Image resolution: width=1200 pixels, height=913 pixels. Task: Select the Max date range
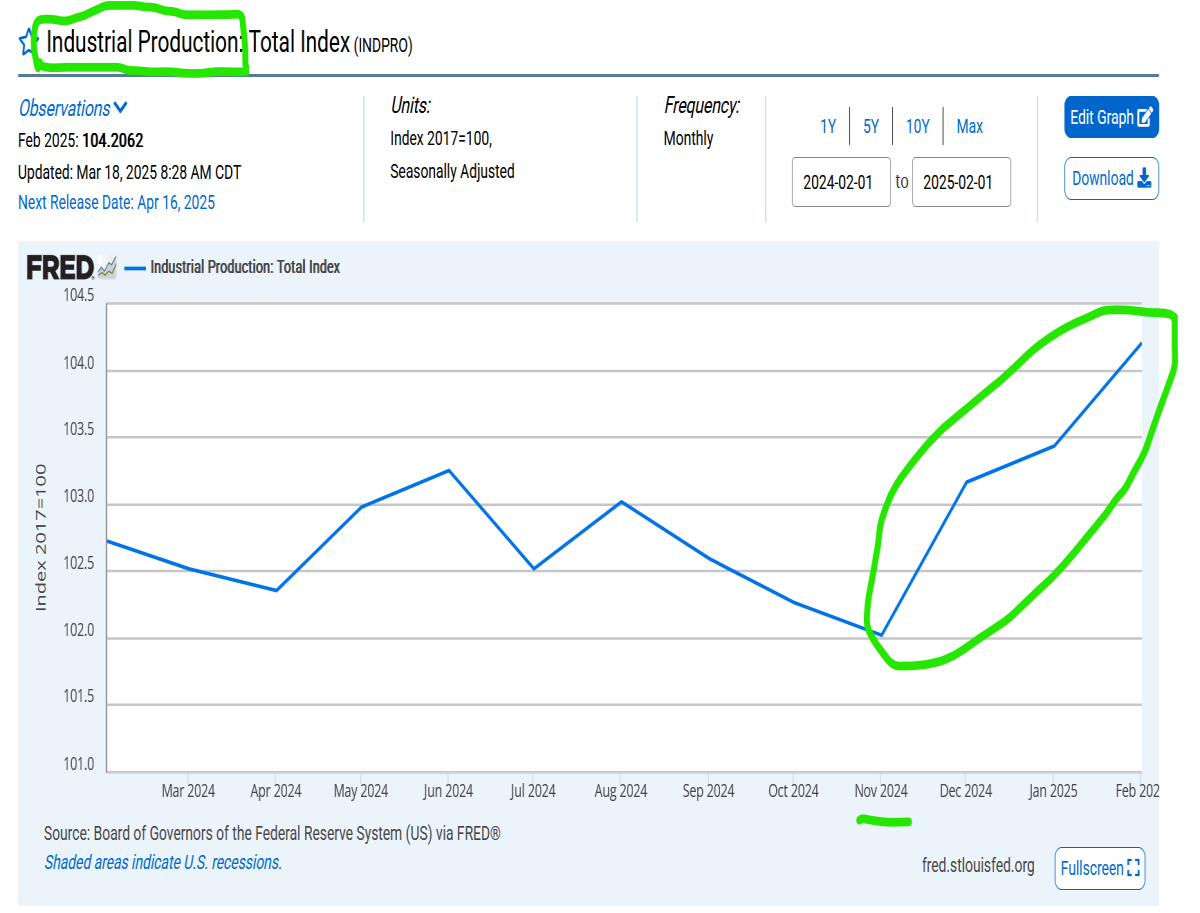[x=969, y=126]
